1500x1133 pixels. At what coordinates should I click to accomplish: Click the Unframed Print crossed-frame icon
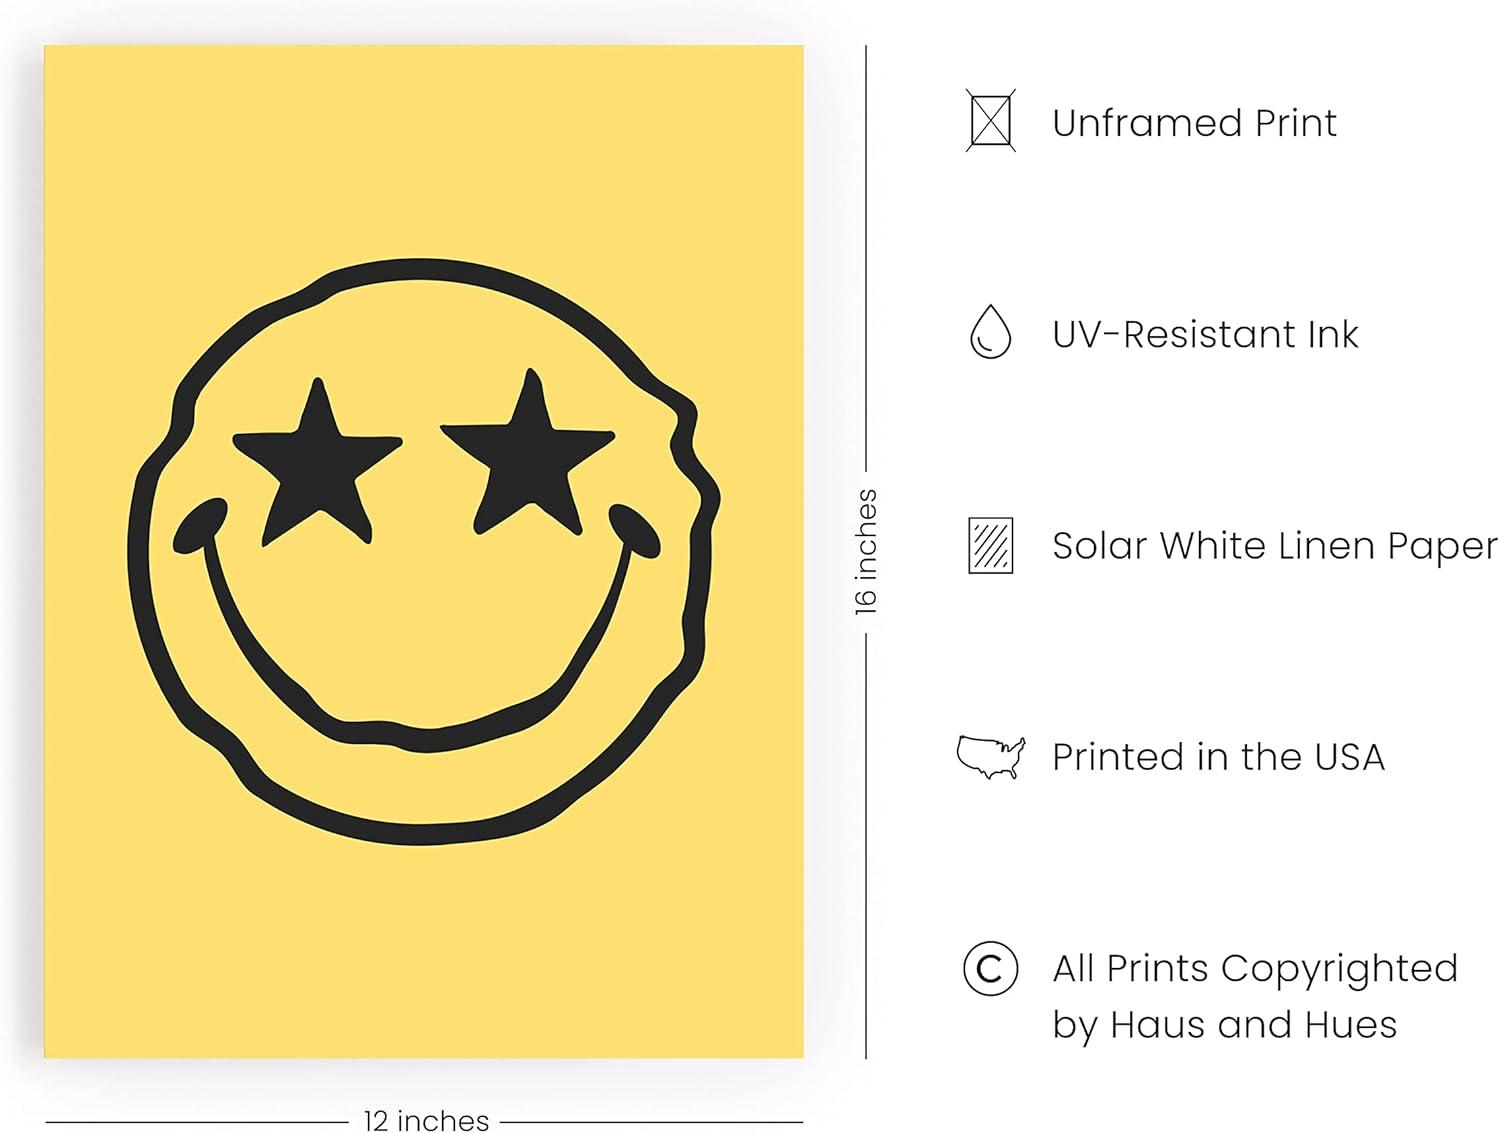point(990,121)
